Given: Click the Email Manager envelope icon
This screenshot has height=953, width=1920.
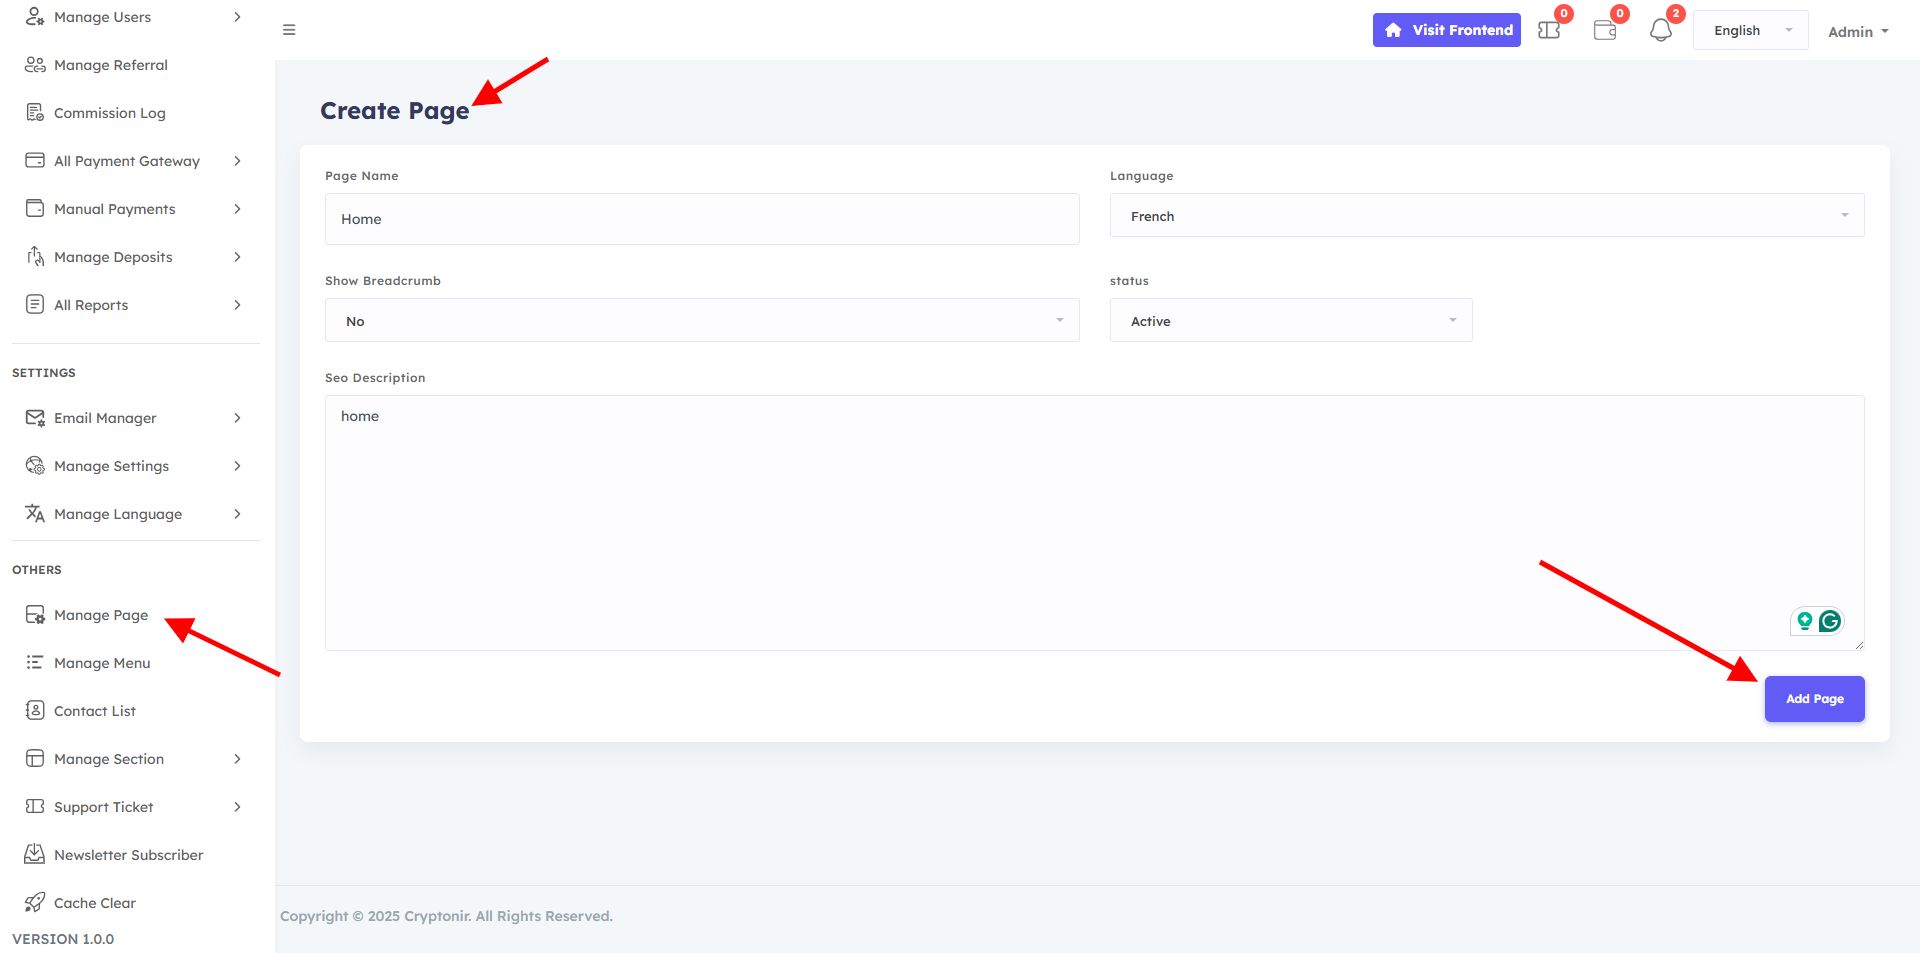Looking at the screenshot, I should pyautogui.click(x=35, y=418).
